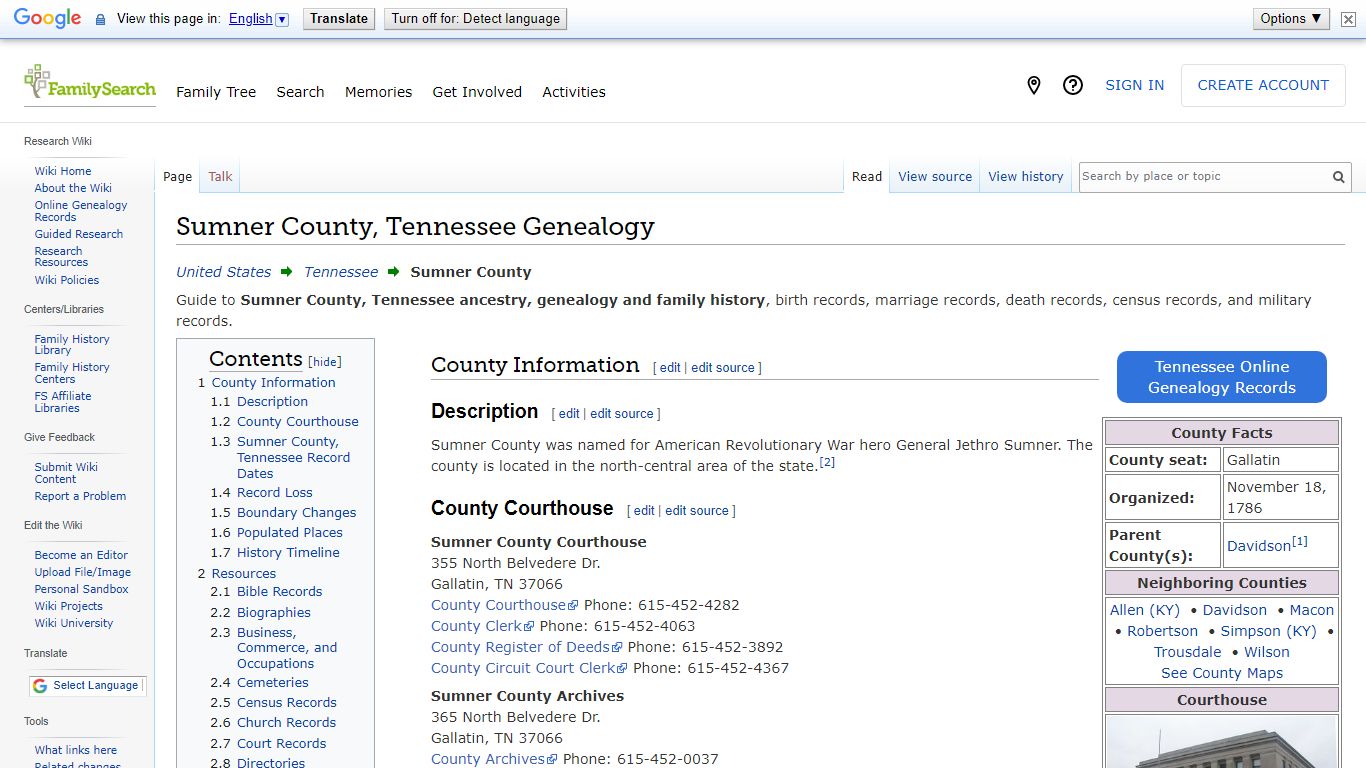Open Guided Research sidebar link
The height and width of the screenshot is (768, 1366).
point(79,234)
